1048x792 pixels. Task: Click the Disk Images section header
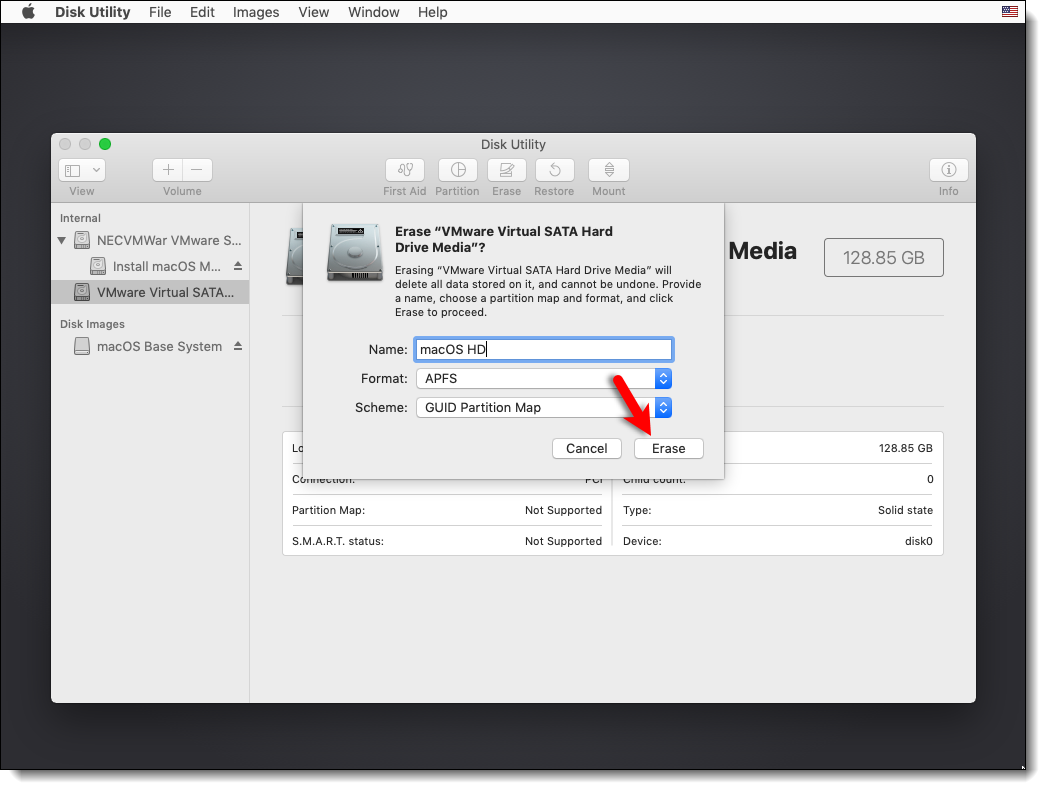pos(92,324)
